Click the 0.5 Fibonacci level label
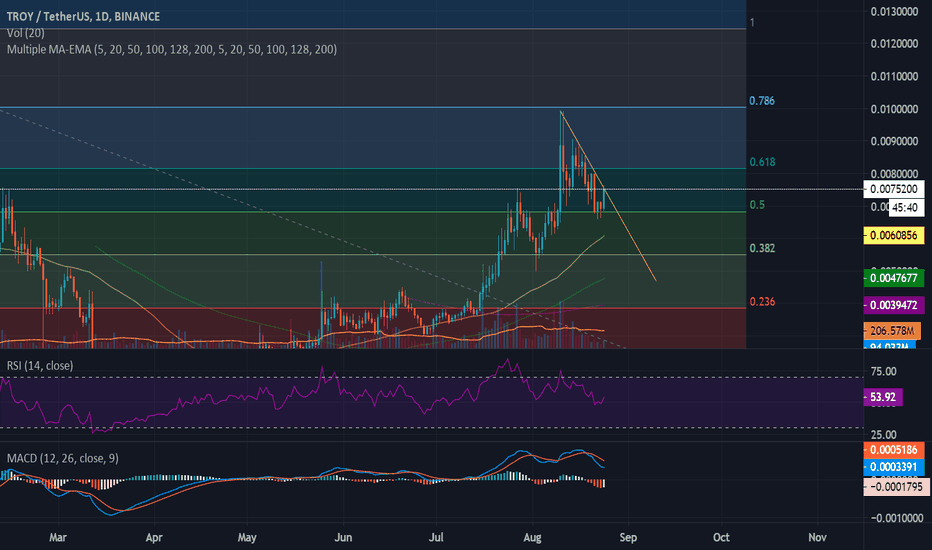 757,205
